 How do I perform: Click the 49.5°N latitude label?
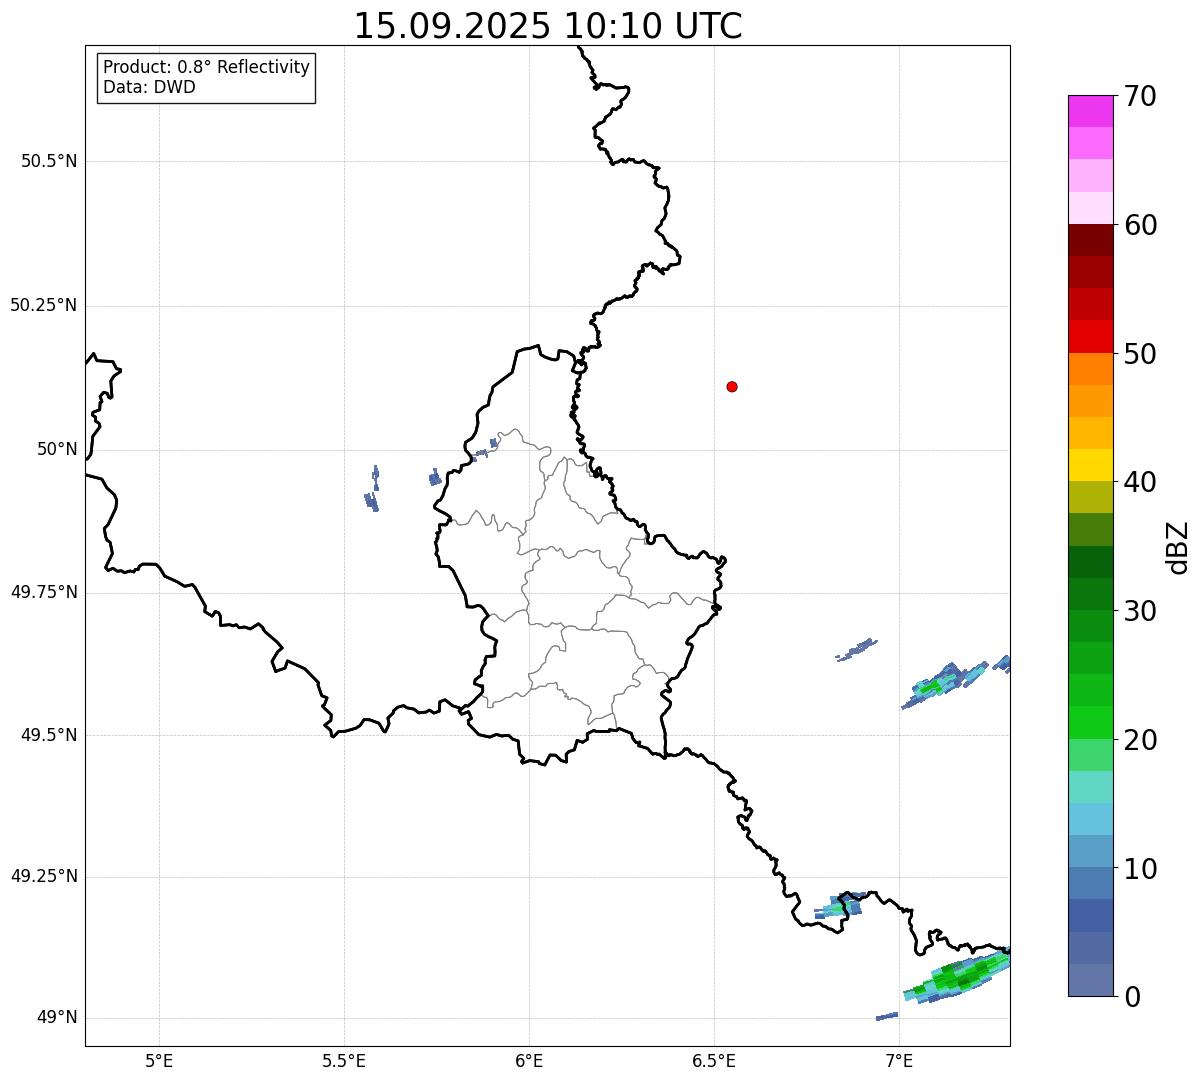pos(49,735)
